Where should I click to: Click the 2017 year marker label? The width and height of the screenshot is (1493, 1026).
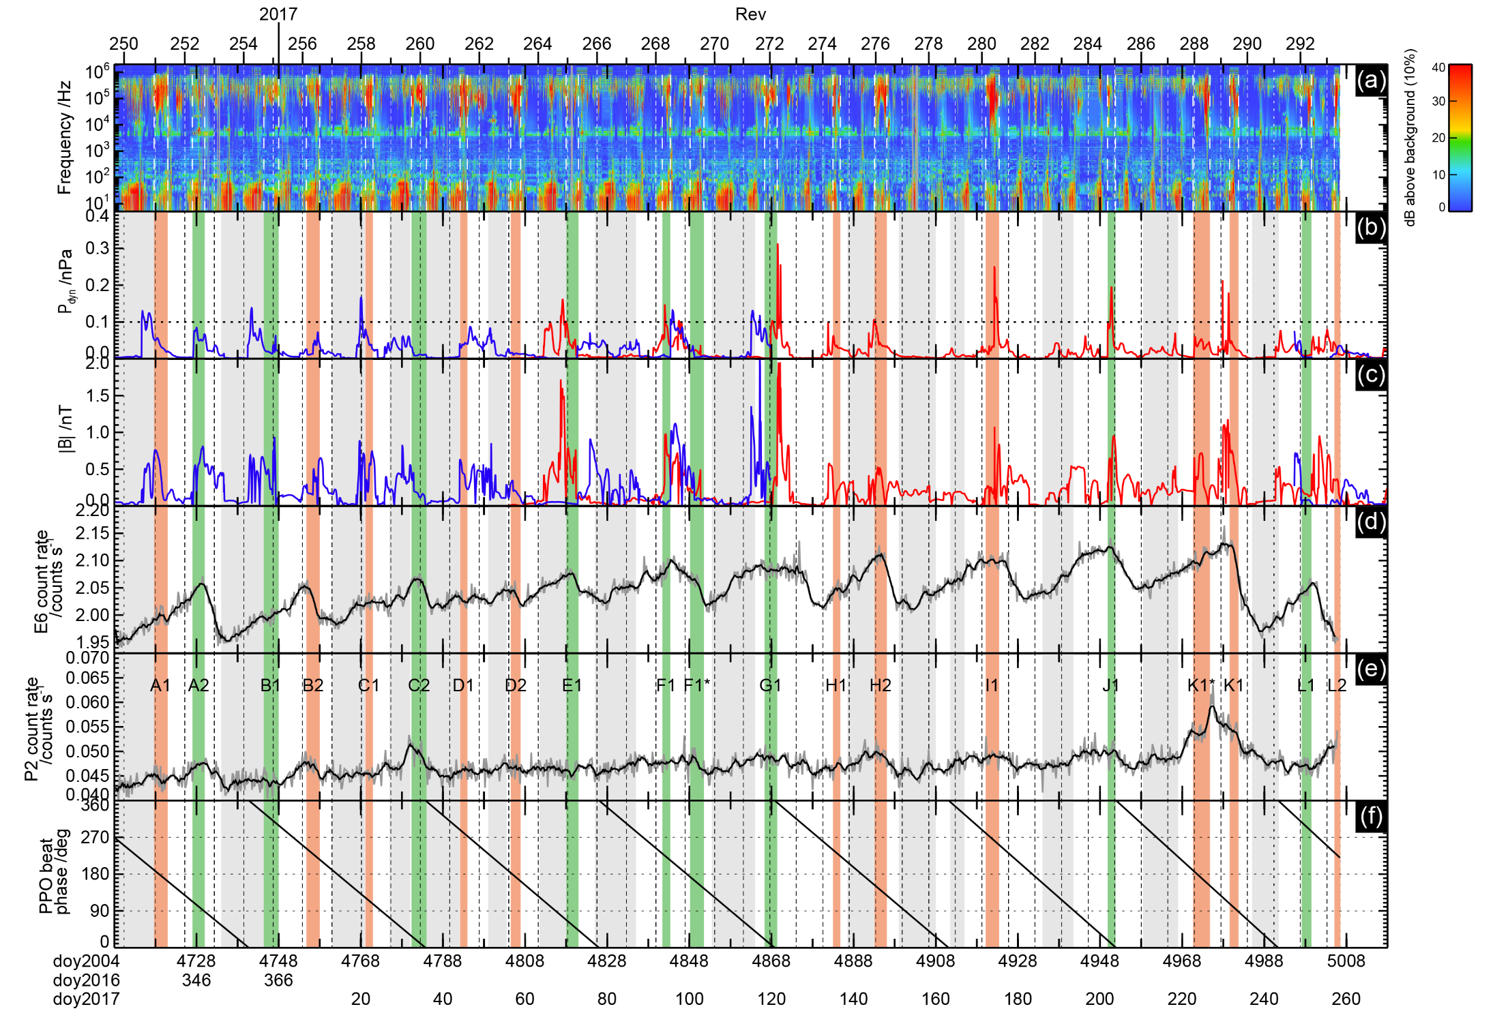[x=278, y=15]
